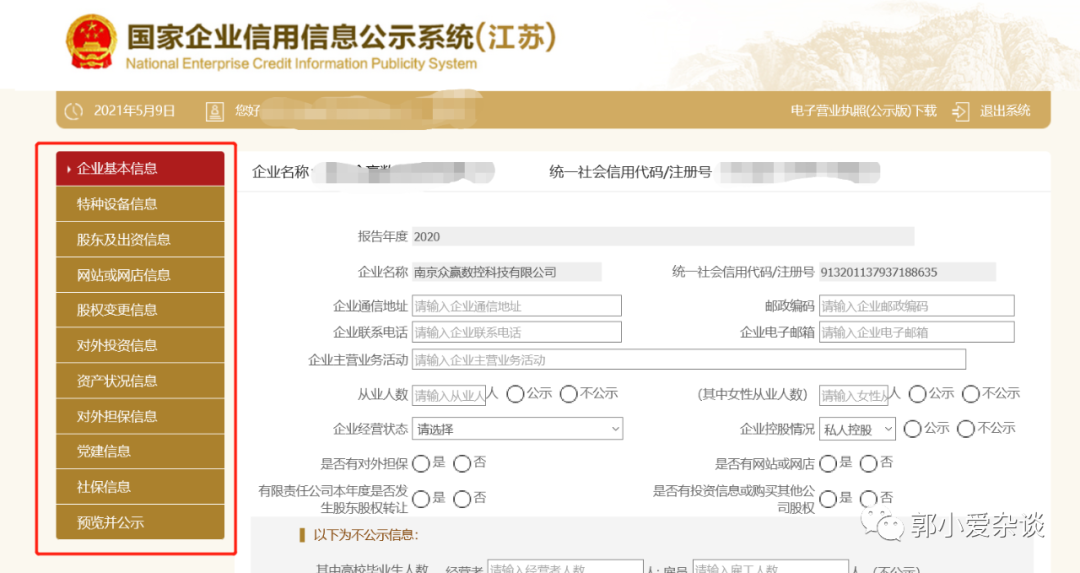
Task: Open 对外投资信息 menu item
Action: coord(141,345)
